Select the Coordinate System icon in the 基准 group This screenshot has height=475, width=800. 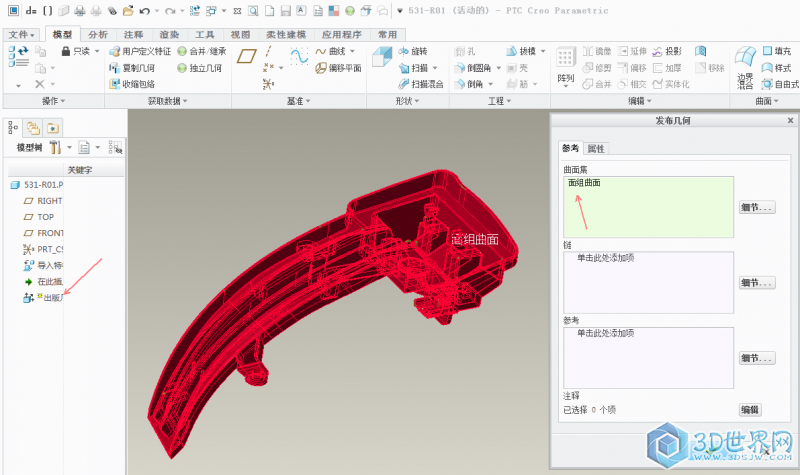(x=268, y=84)
